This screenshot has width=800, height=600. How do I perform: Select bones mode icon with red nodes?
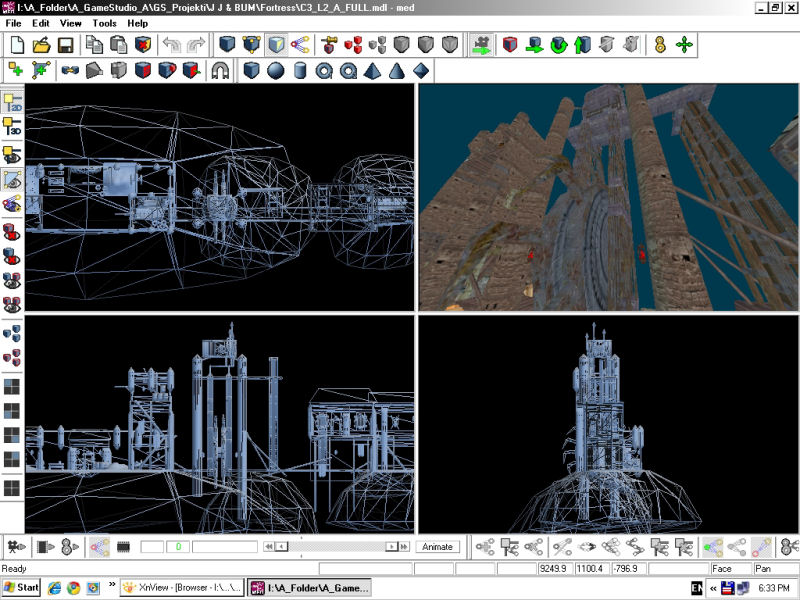click(x=301, y=45)
